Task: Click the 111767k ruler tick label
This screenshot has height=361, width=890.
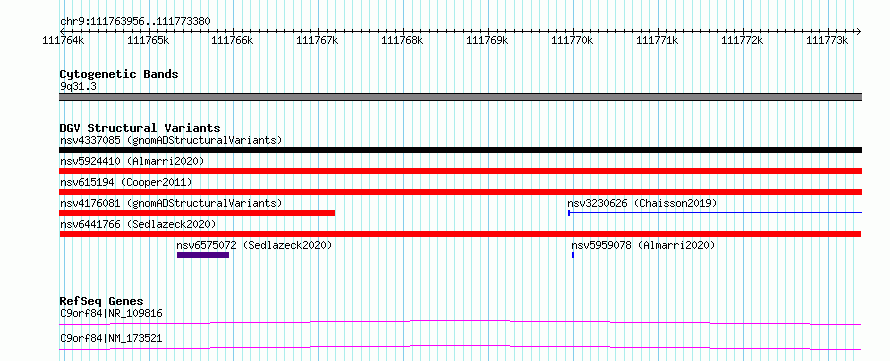Action: pos(318,40)
